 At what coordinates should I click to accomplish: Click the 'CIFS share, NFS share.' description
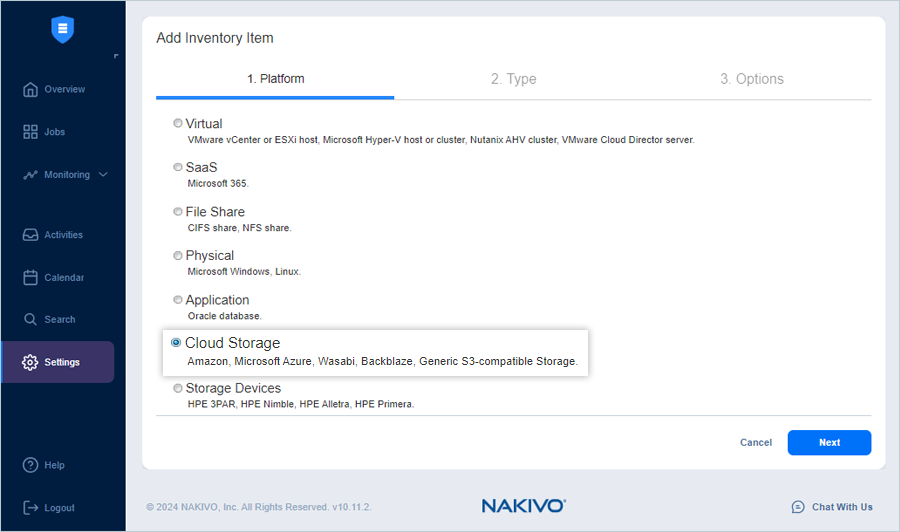[x=239, y=228]
